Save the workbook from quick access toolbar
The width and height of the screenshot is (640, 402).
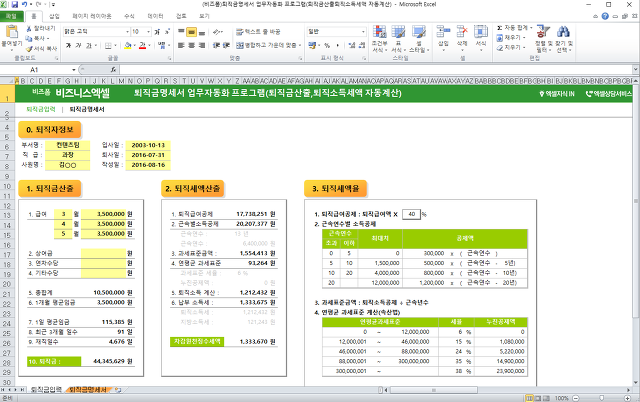(15, 4)
